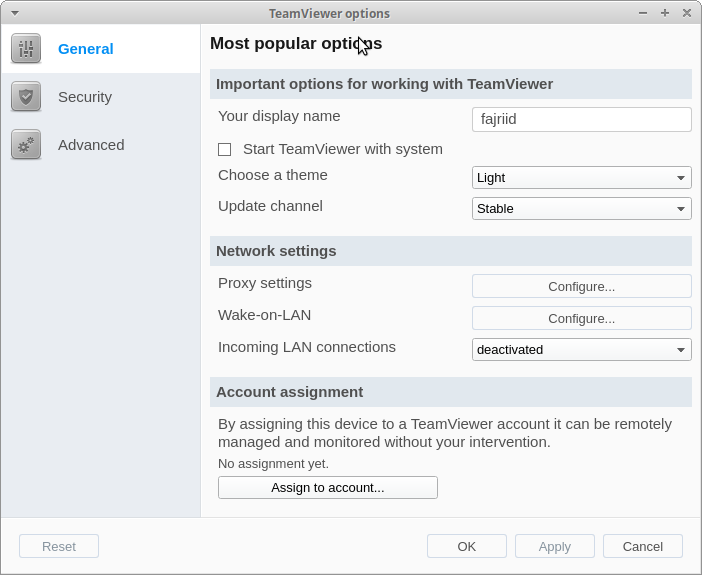Click the Security shield icon
This screenshot has height=575, width=702.
point(26,96)
